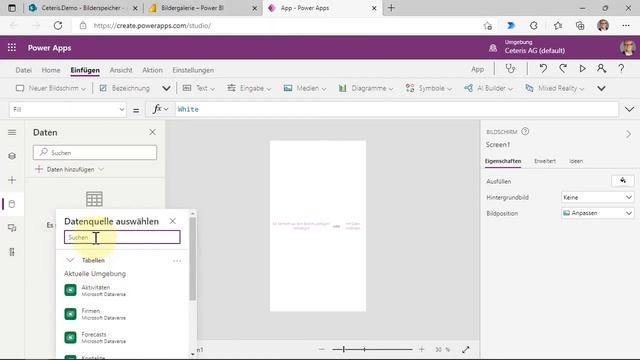This screenshot has height=360, width=640.
Task: Click the BILDSCHIRM help info icon
Action: click(525, 131)
